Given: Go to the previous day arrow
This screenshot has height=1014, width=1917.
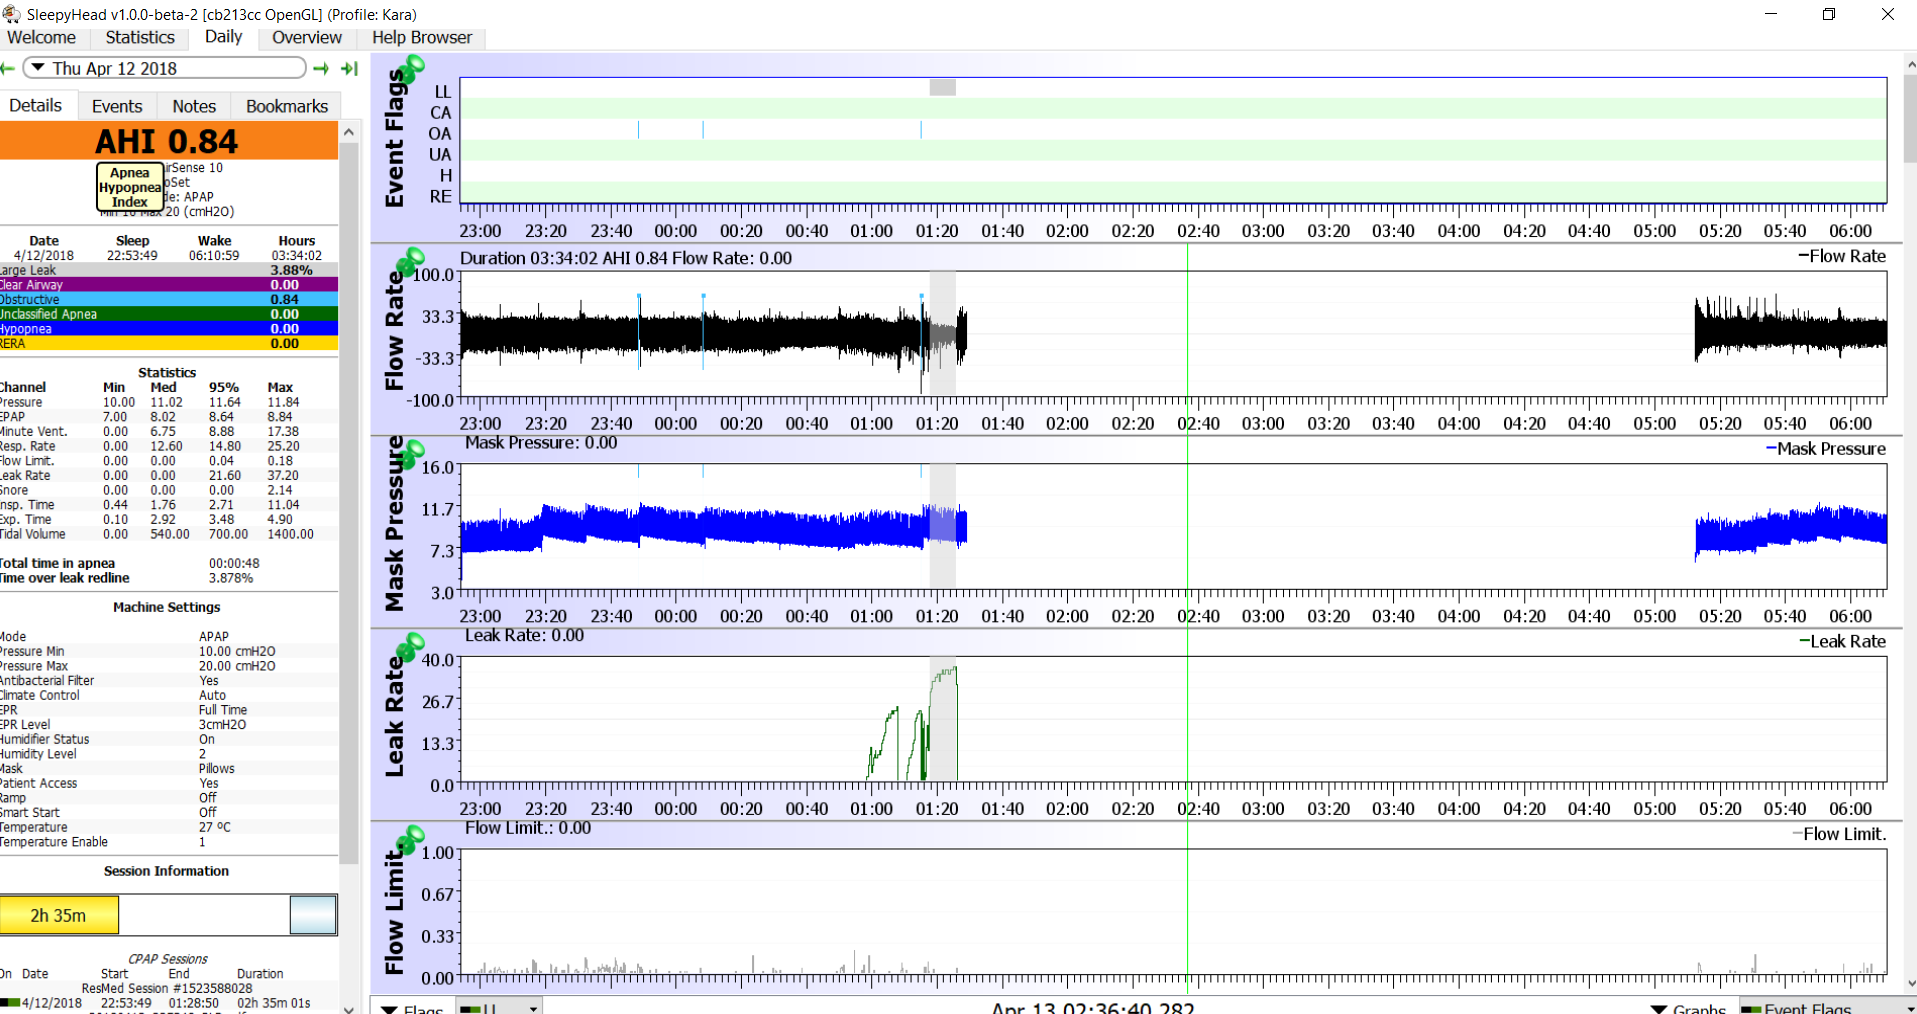Looking at the screenshot, I should pyautogui.click(x=7, y=68).
